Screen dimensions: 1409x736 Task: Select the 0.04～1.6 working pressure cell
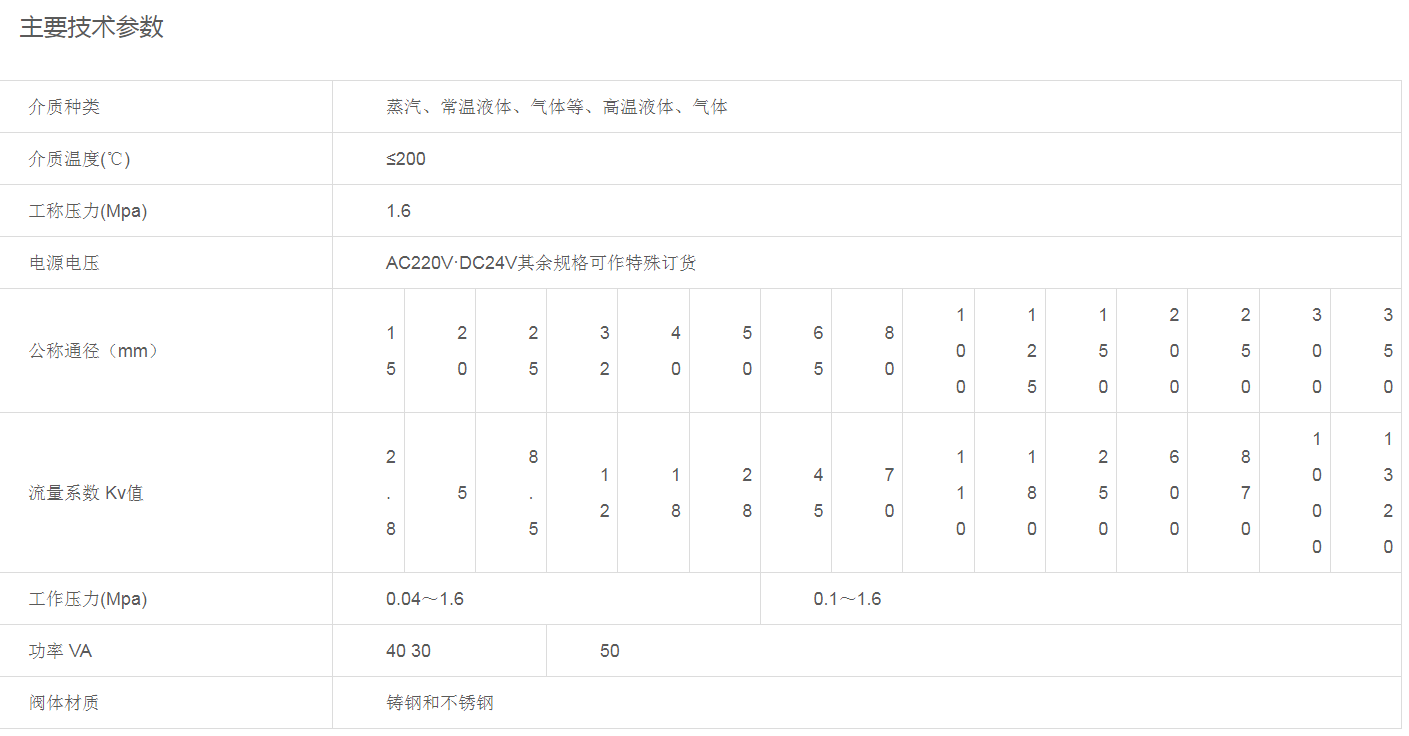point(425,599)
